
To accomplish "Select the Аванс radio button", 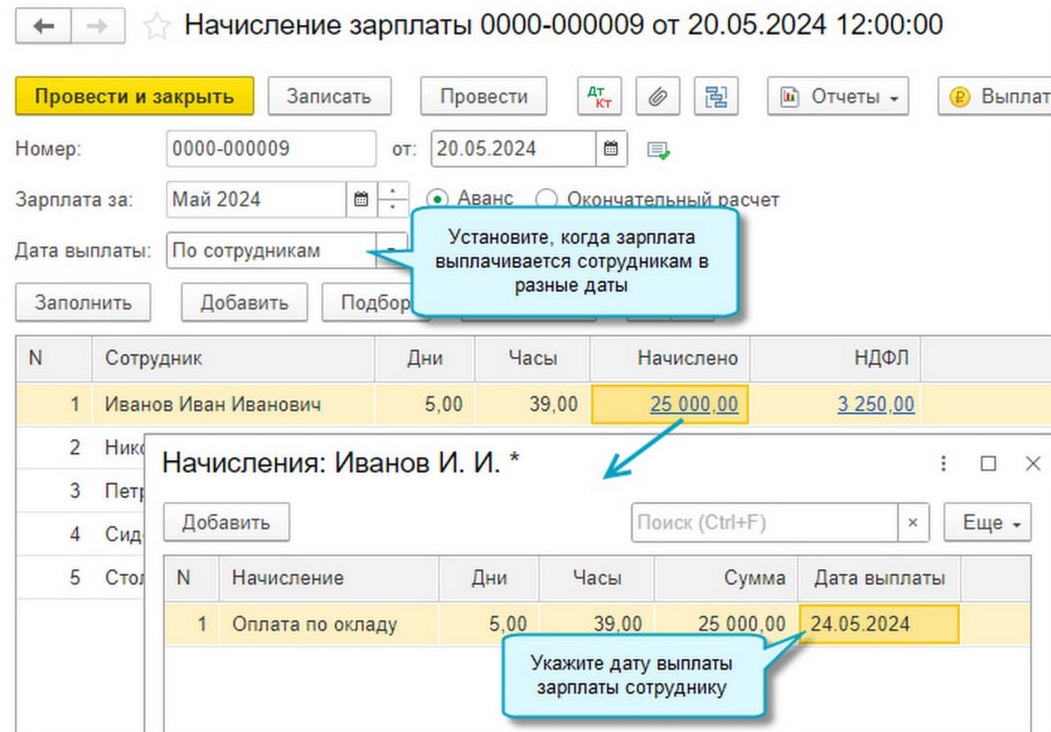I will (437, 199).
